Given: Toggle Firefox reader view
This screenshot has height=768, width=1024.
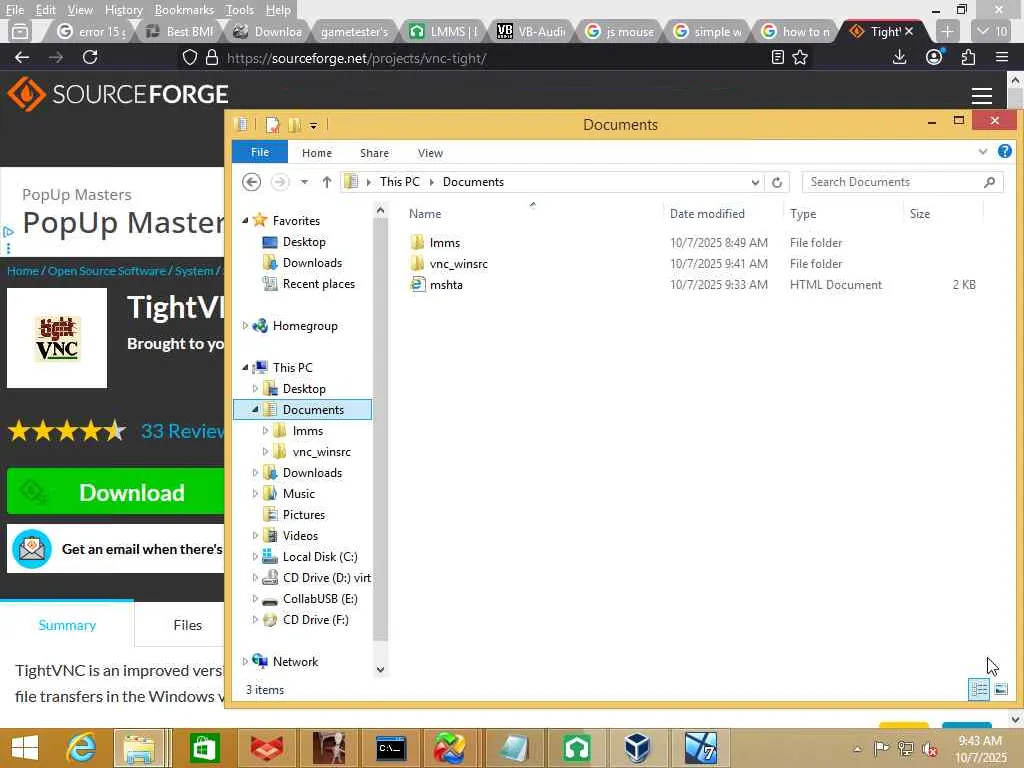Looking at the screenshot, I should (777, 57).
